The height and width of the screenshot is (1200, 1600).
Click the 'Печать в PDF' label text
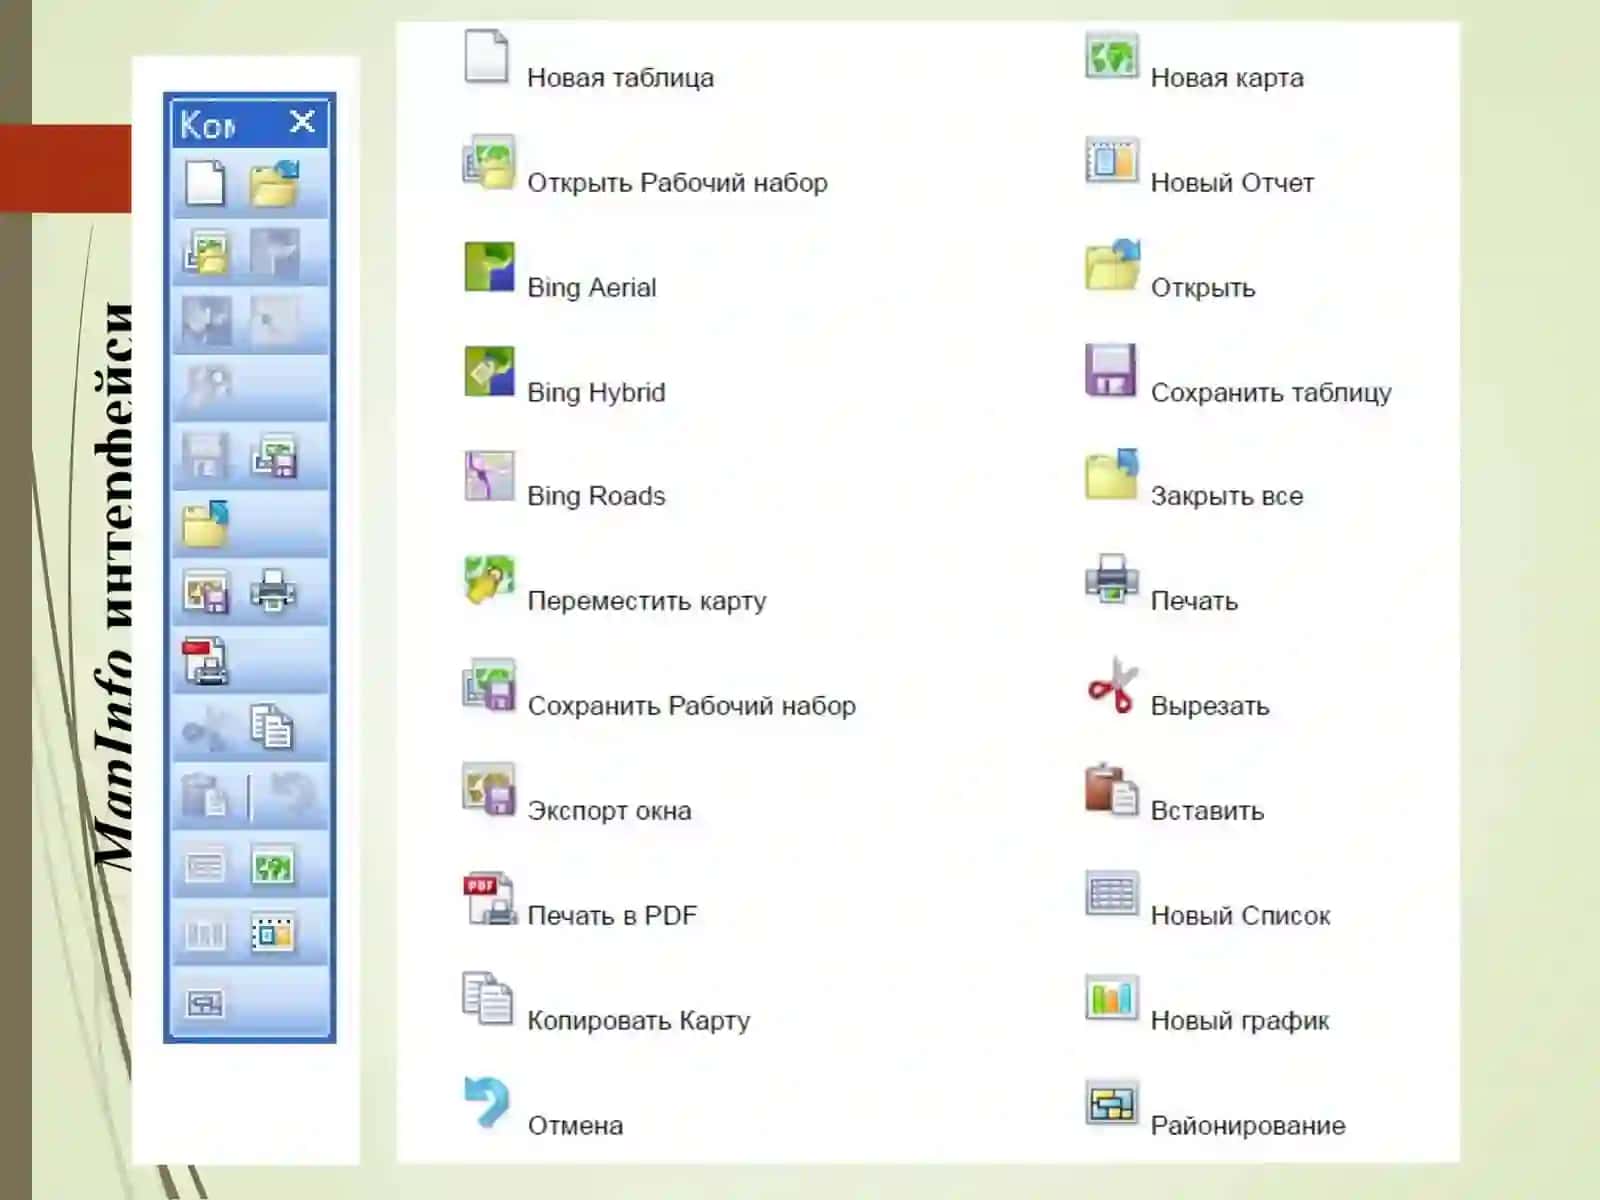click(612, 916)
